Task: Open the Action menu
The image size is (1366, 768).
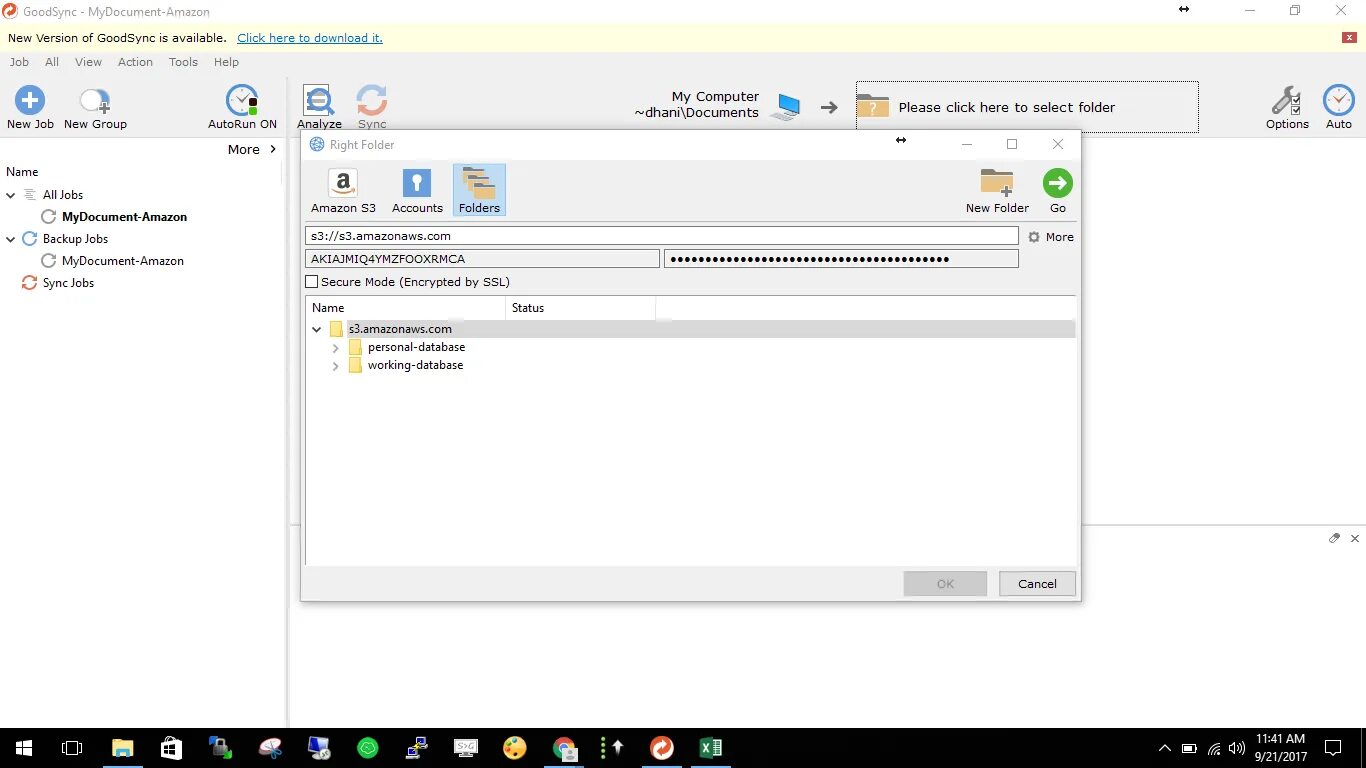Action: (135, 62)
